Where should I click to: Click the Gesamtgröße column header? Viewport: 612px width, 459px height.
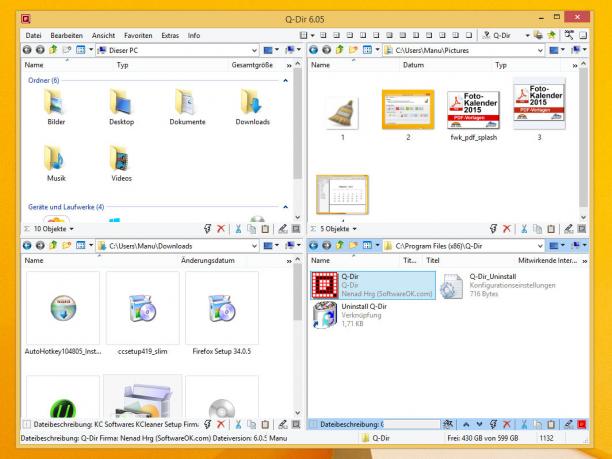coord(252,65)
